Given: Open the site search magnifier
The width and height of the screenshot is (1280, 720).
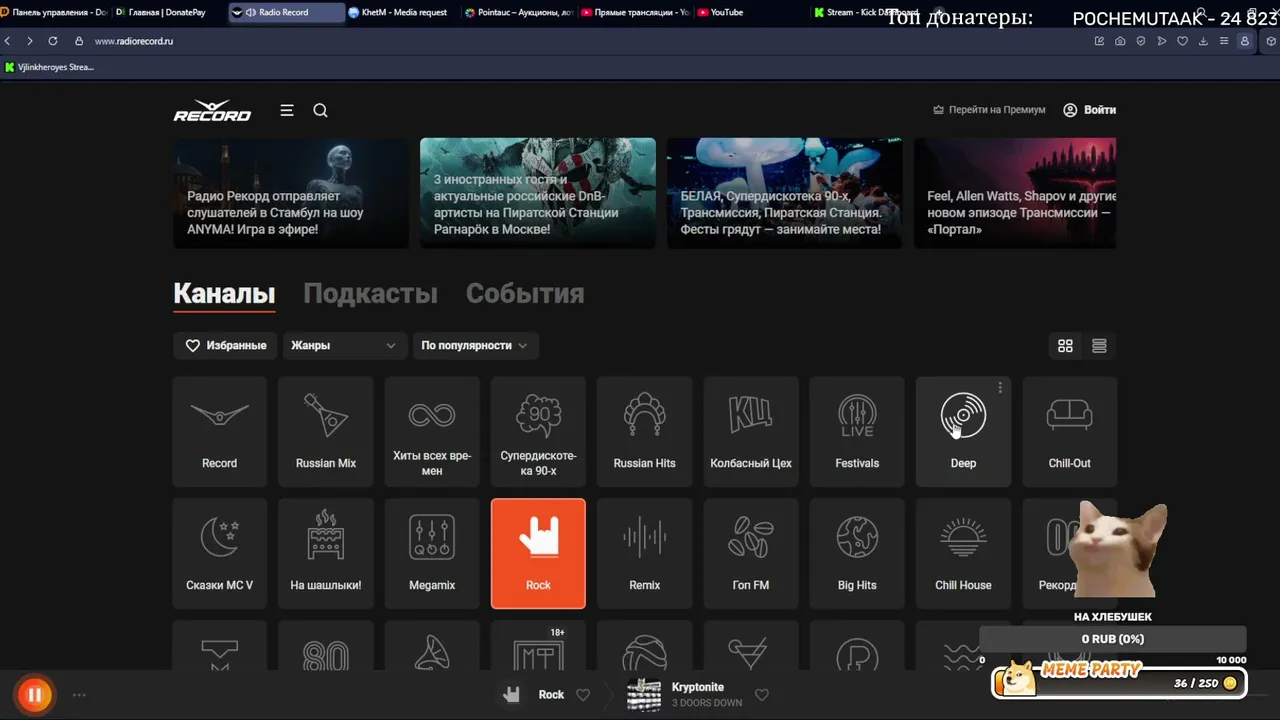Looking at the screenshot, I should 320,110.
